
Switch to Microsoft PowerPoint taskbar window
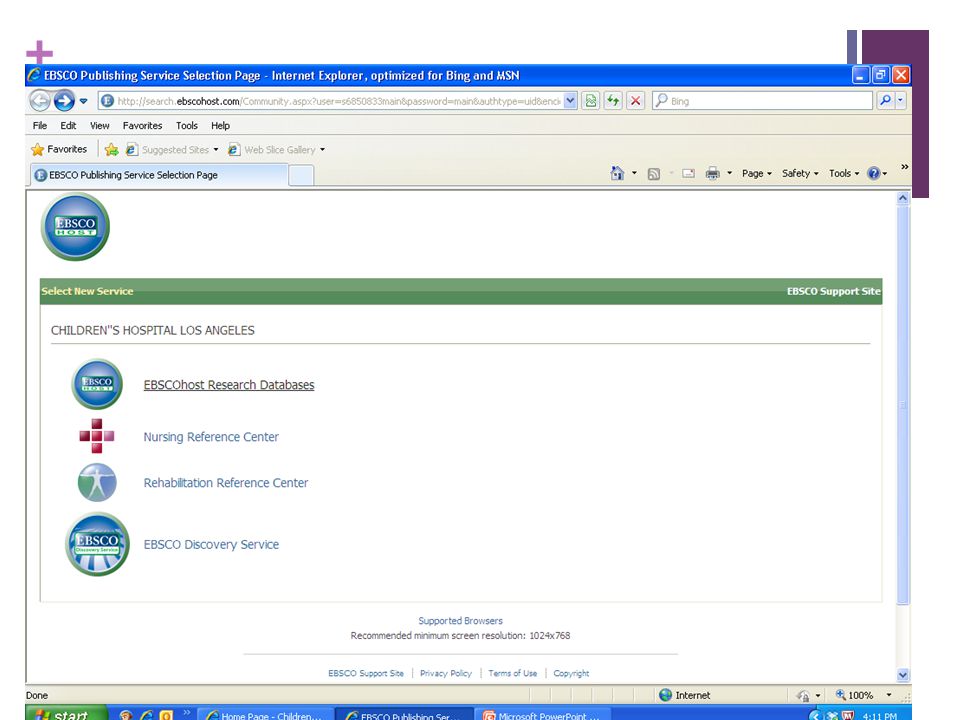[x=543, y=714]
